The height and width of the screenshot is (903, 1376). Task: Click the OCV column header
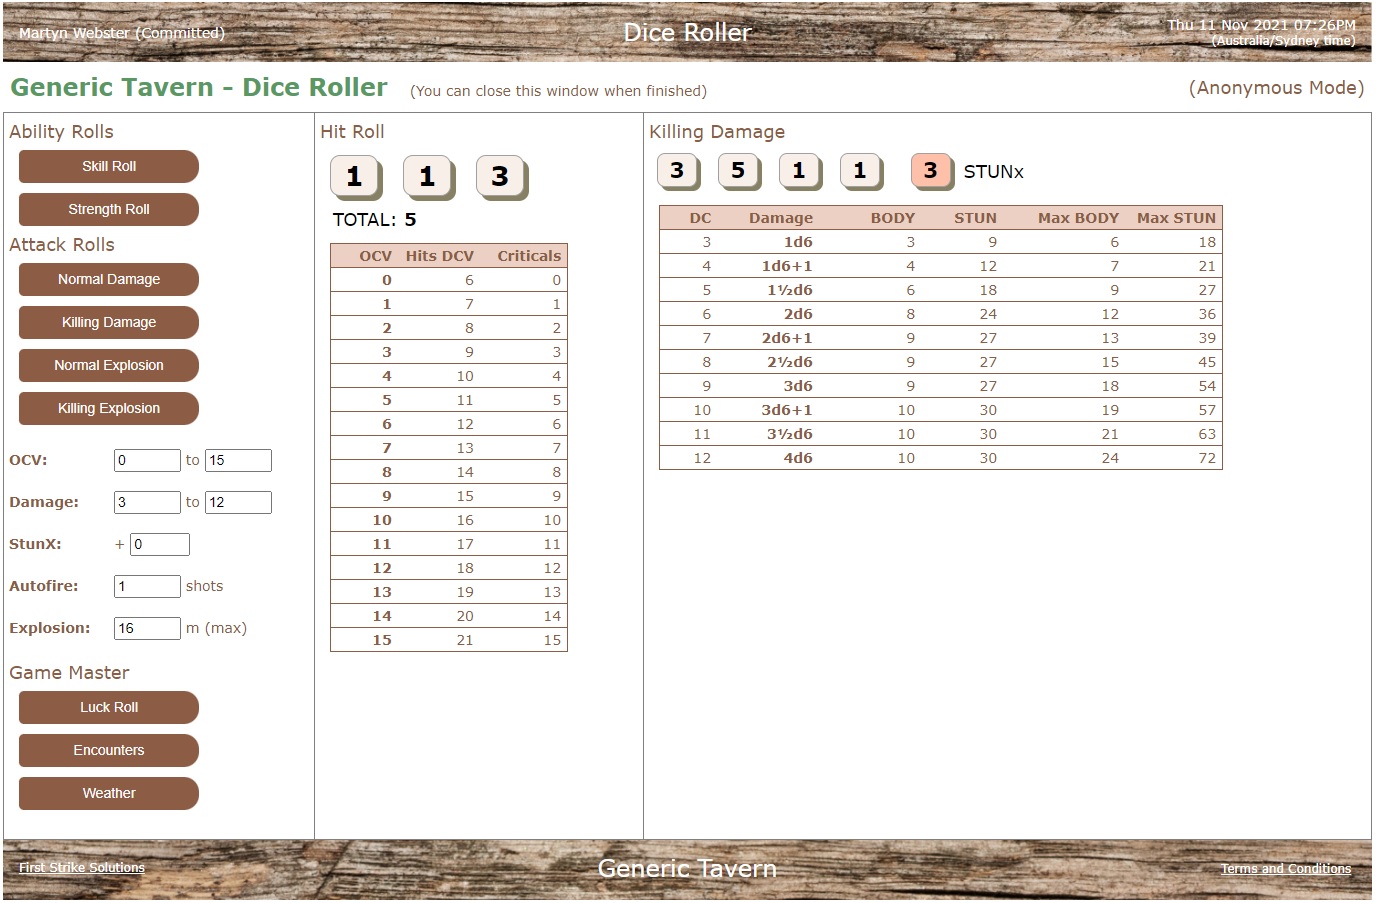click(x=375, y=256)
